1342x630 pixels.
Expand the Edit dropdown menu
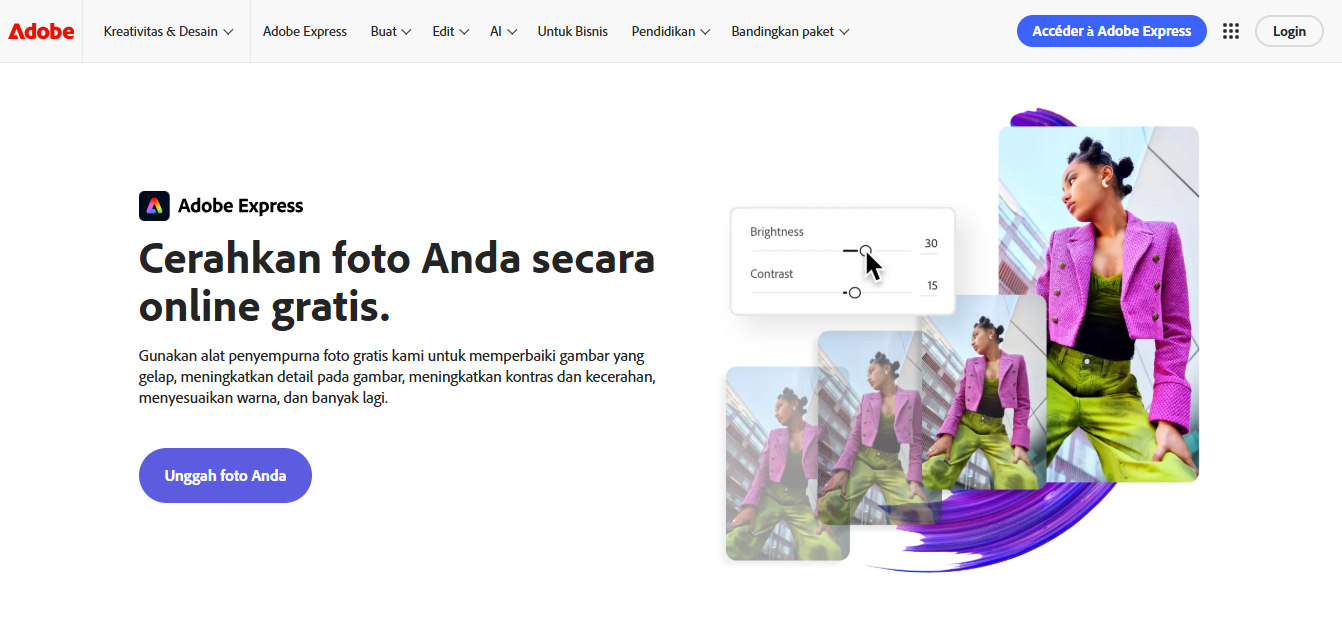[450, 31]
